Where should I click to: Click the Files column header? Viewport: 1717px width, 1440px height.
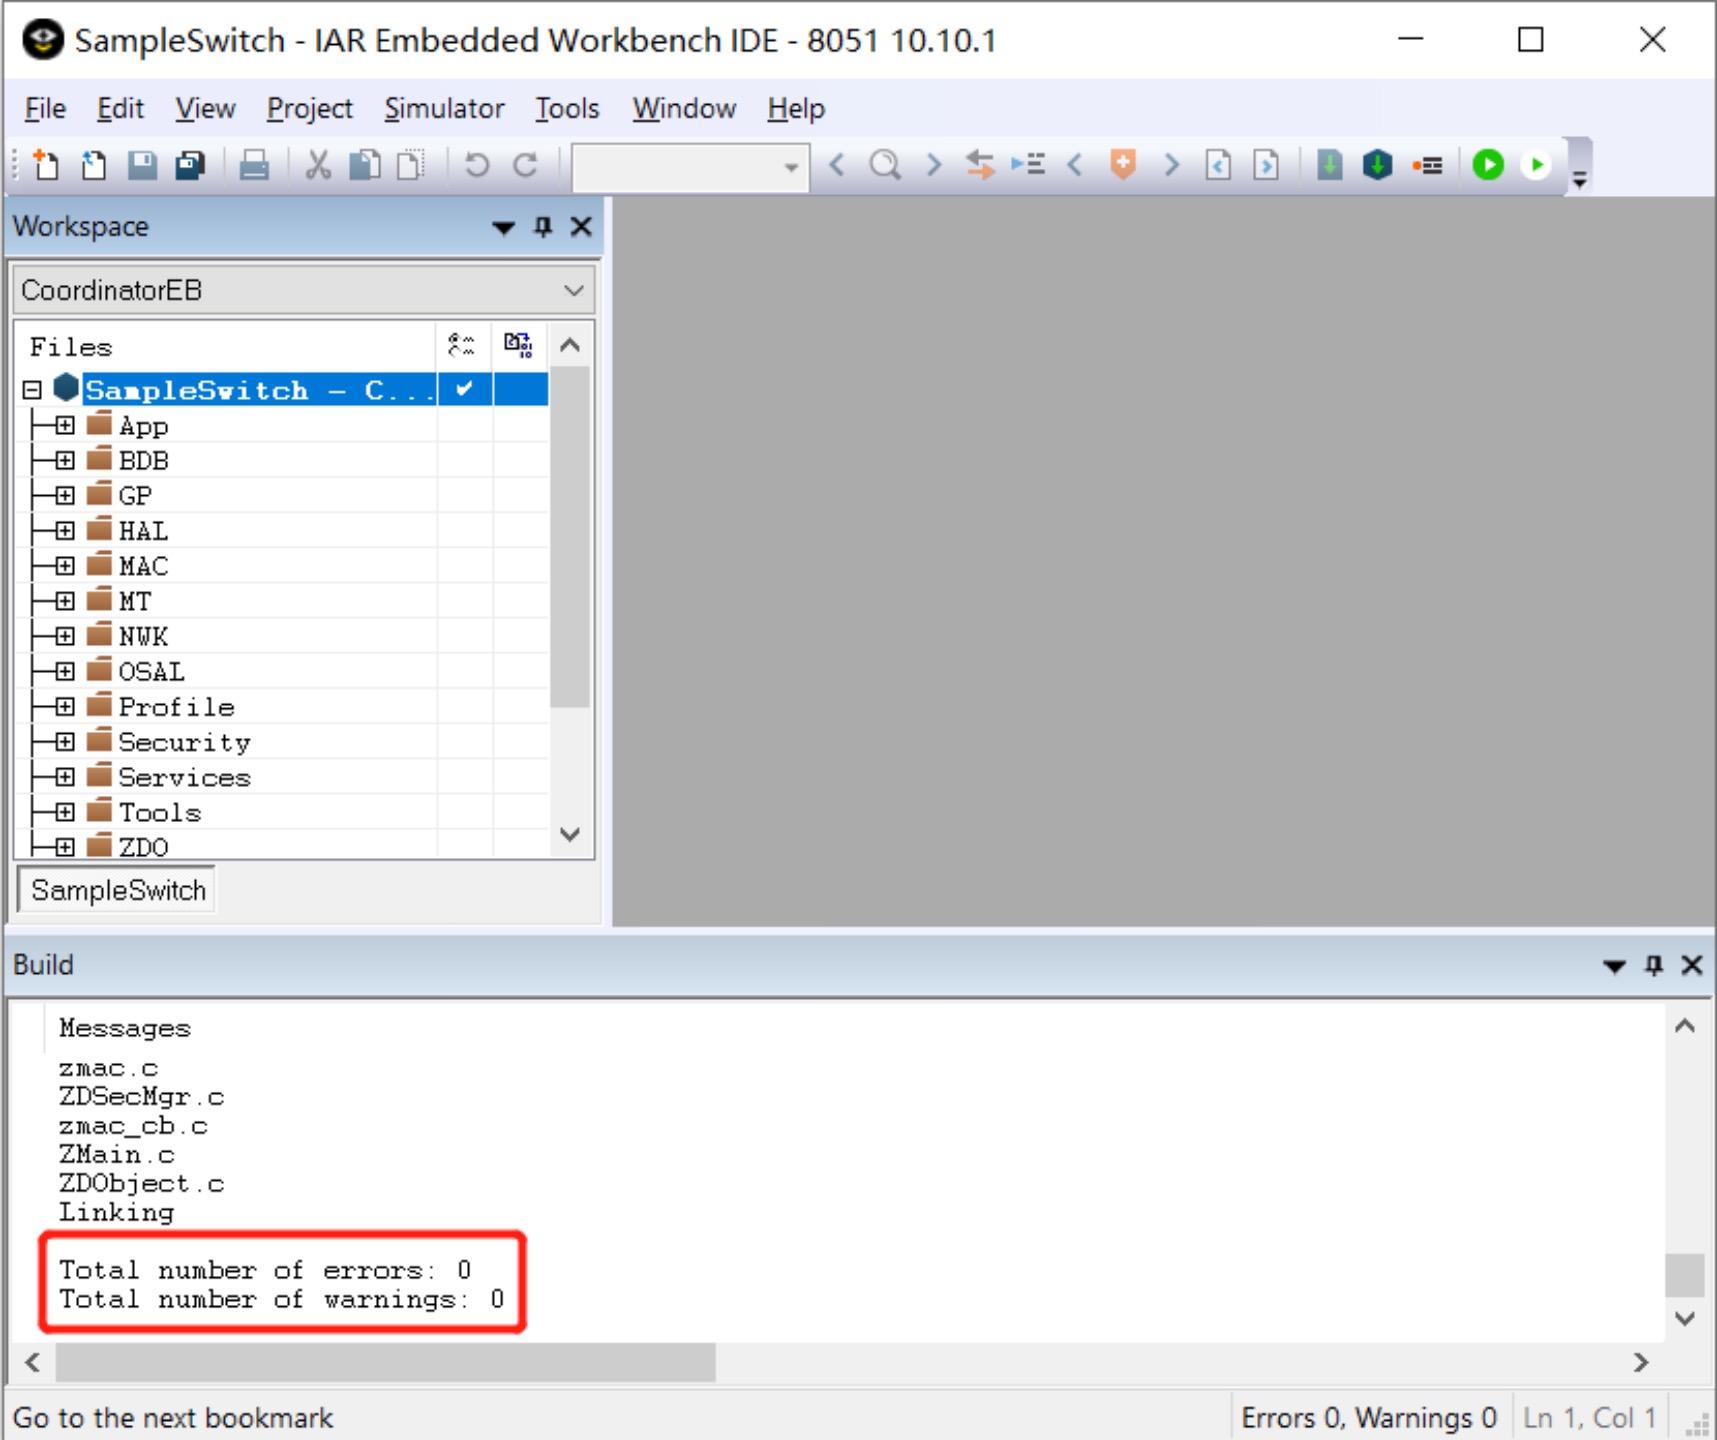[226, 346]
